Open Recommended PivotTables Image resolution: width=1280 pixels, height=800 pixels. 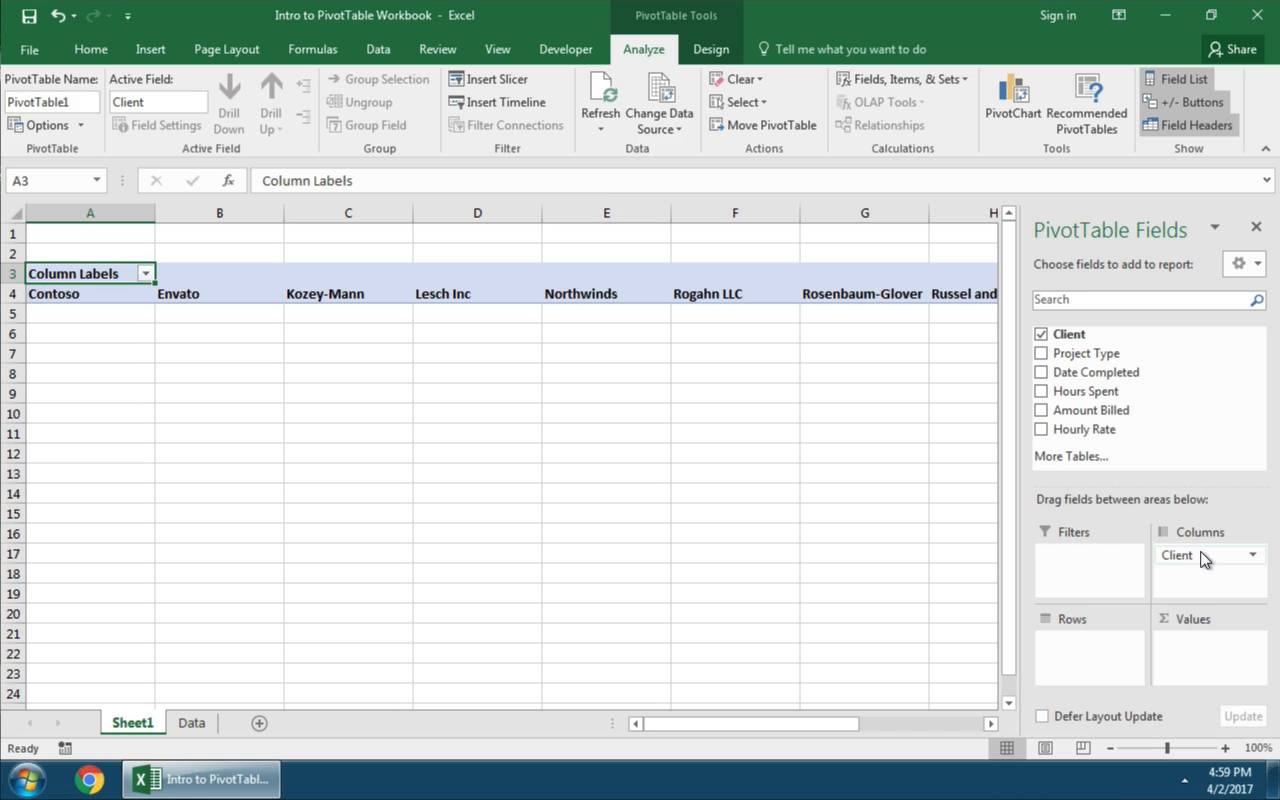[1087, 104]
